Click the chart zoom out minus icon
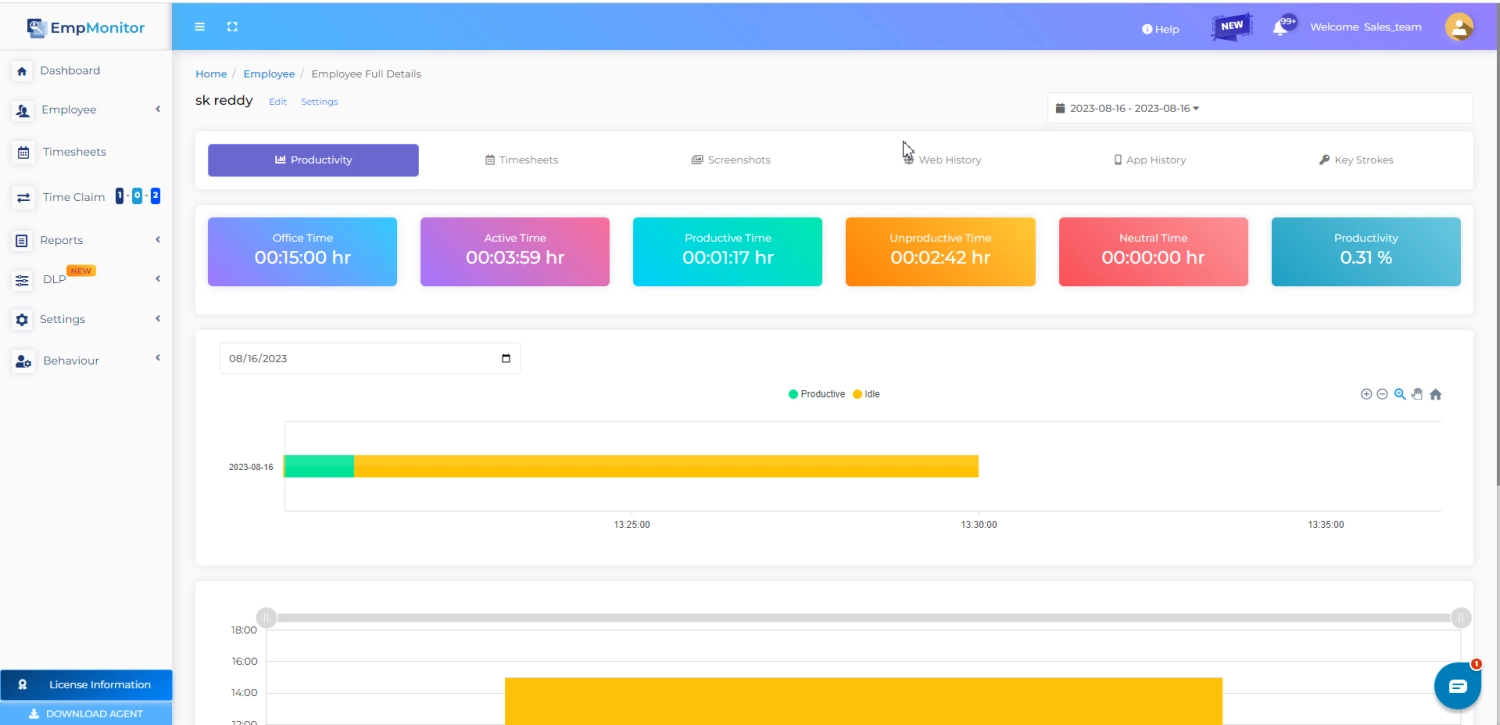Screen dimensions: 1500x725 pyautogui.click(x=1382, y=394)
